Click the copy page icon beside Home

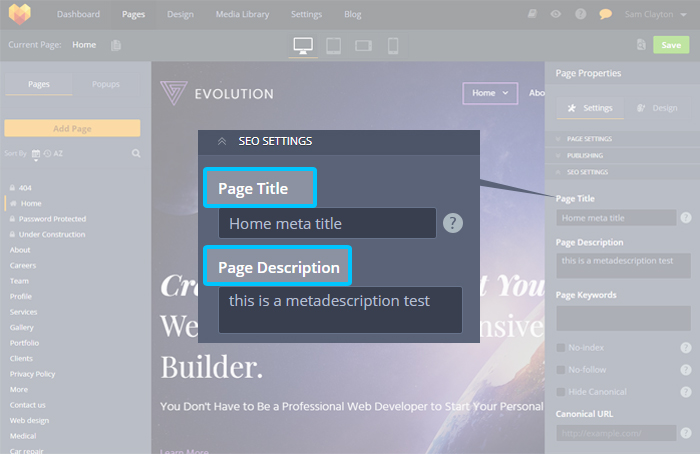click(116, 45)
